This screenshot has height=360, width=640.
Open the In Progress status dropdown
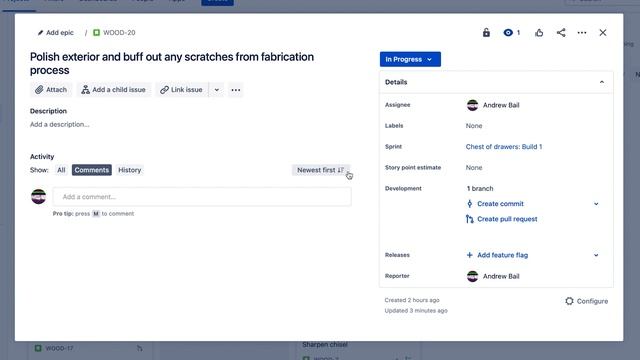[410, 59]
